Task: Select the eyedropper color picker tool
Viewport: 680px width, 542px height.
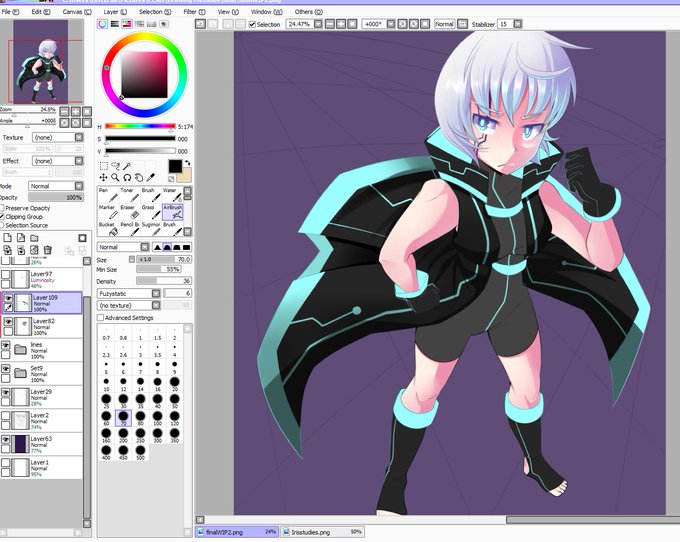Action: point(150,177)
